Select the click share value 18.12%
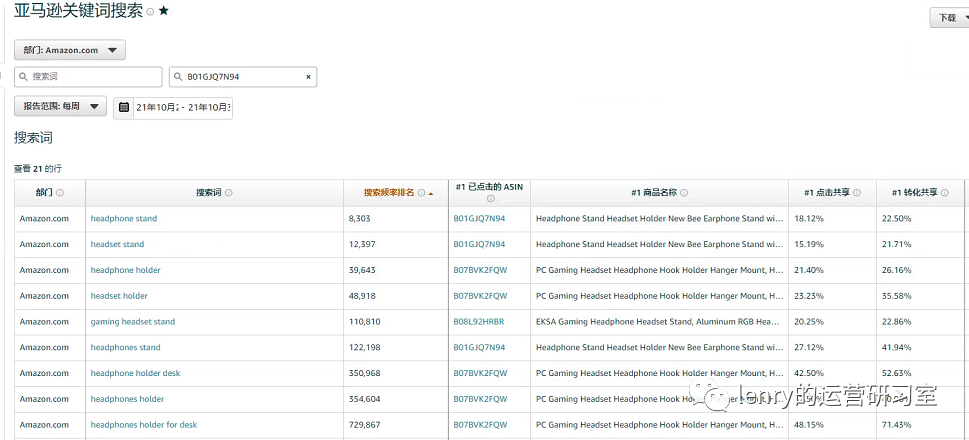This screenshot has width=969, height=440. [809, 219]
